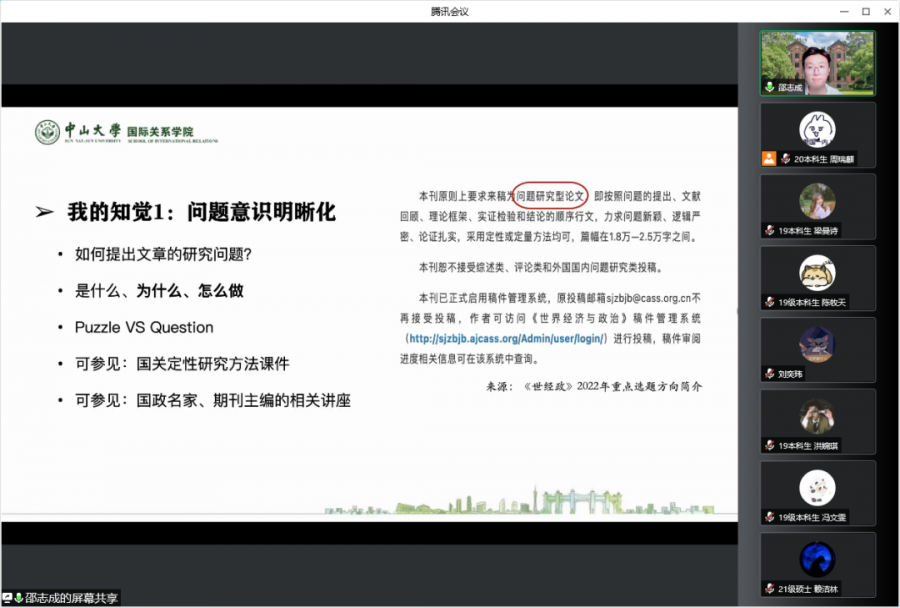This screenshot has width=900, height=608.
Task: Click the 腾讯会议 window title
Action: 449,11
